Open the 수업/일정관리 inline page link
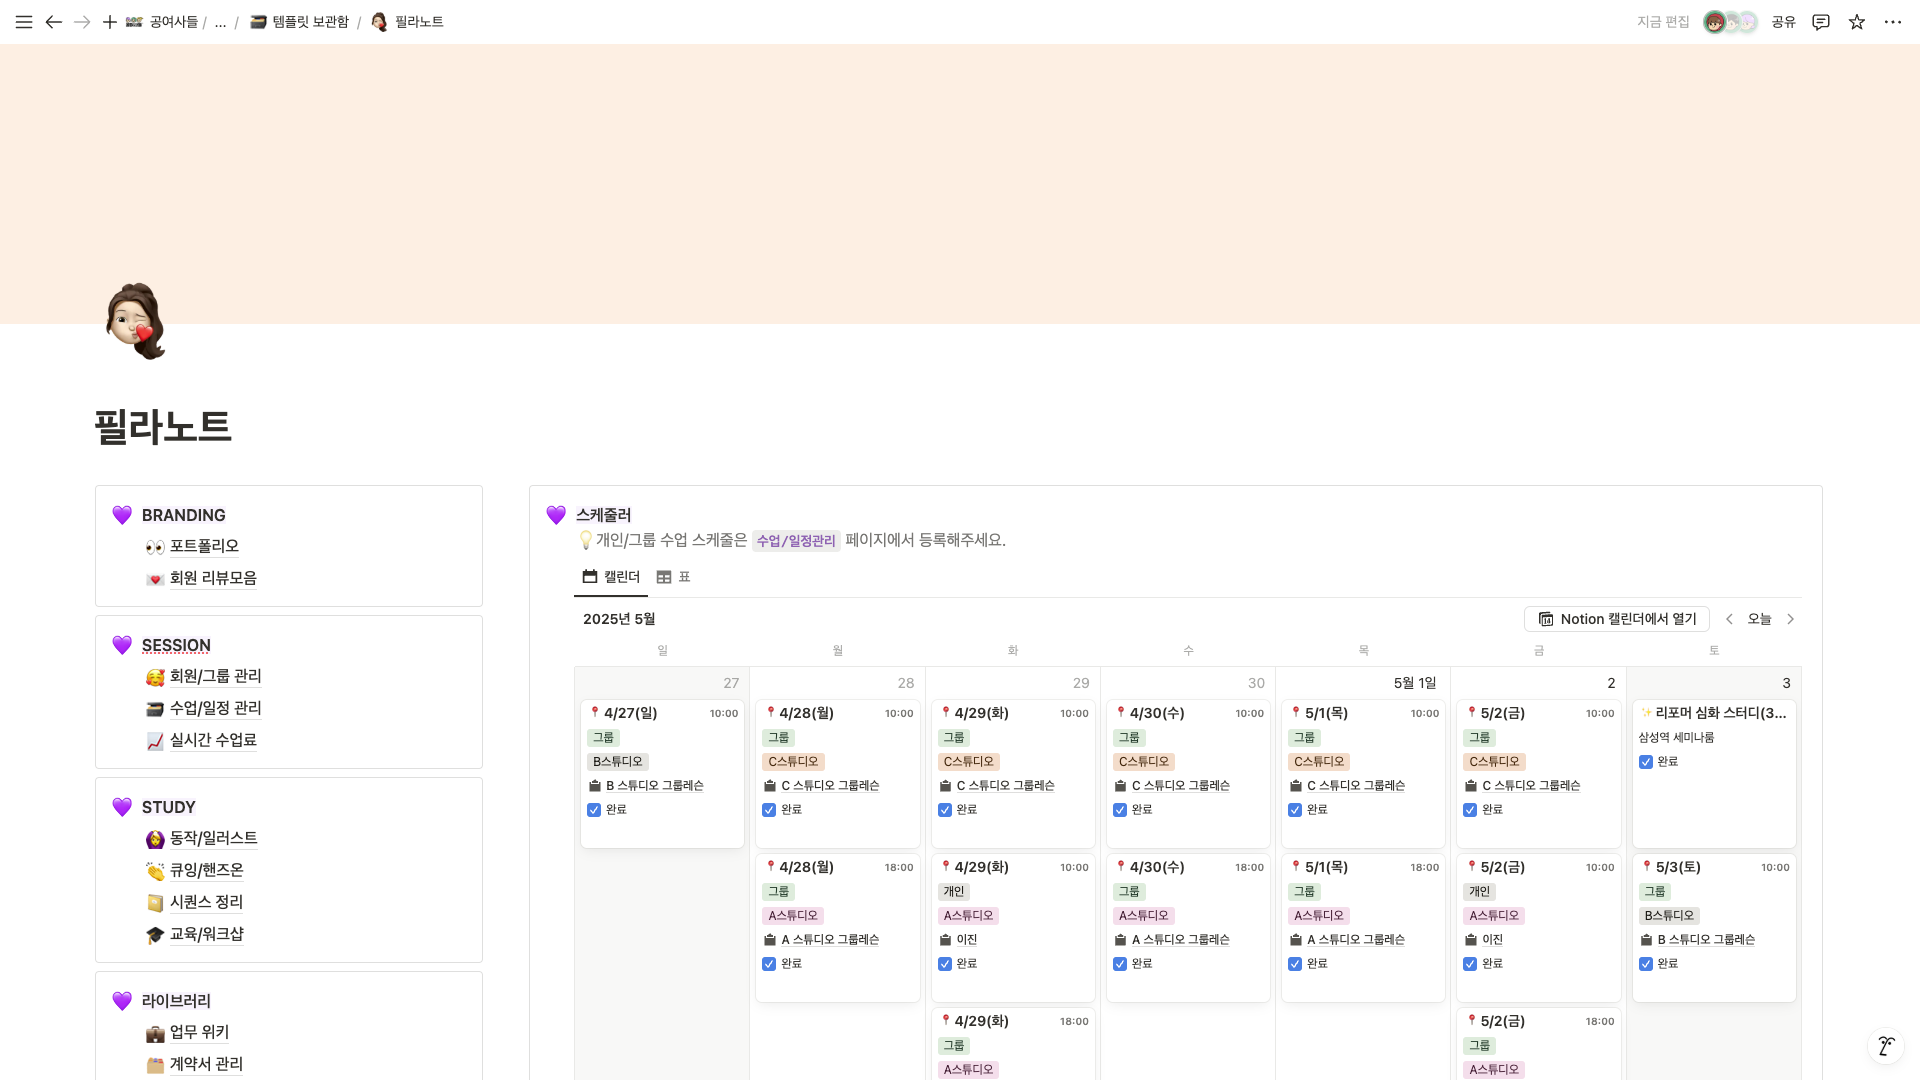This screenshot has width=1920, height=1080. 796,541
